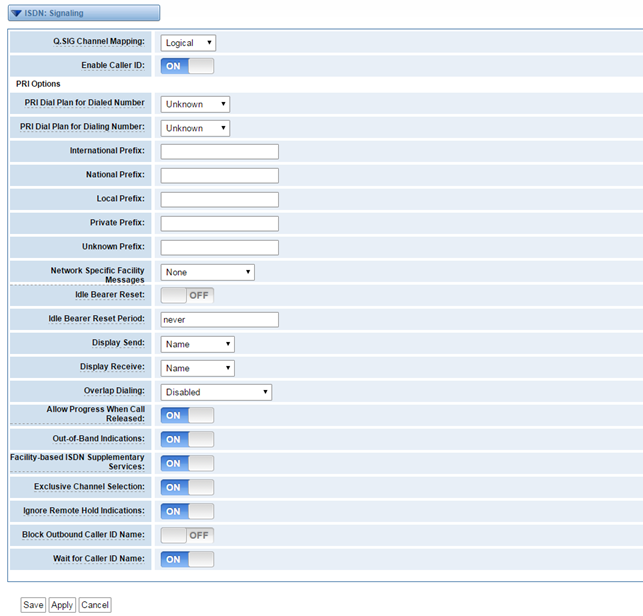Toggle the Out-of-Band Indications switch
Viewport: 643px width, 616px height.
coord(187,439)
